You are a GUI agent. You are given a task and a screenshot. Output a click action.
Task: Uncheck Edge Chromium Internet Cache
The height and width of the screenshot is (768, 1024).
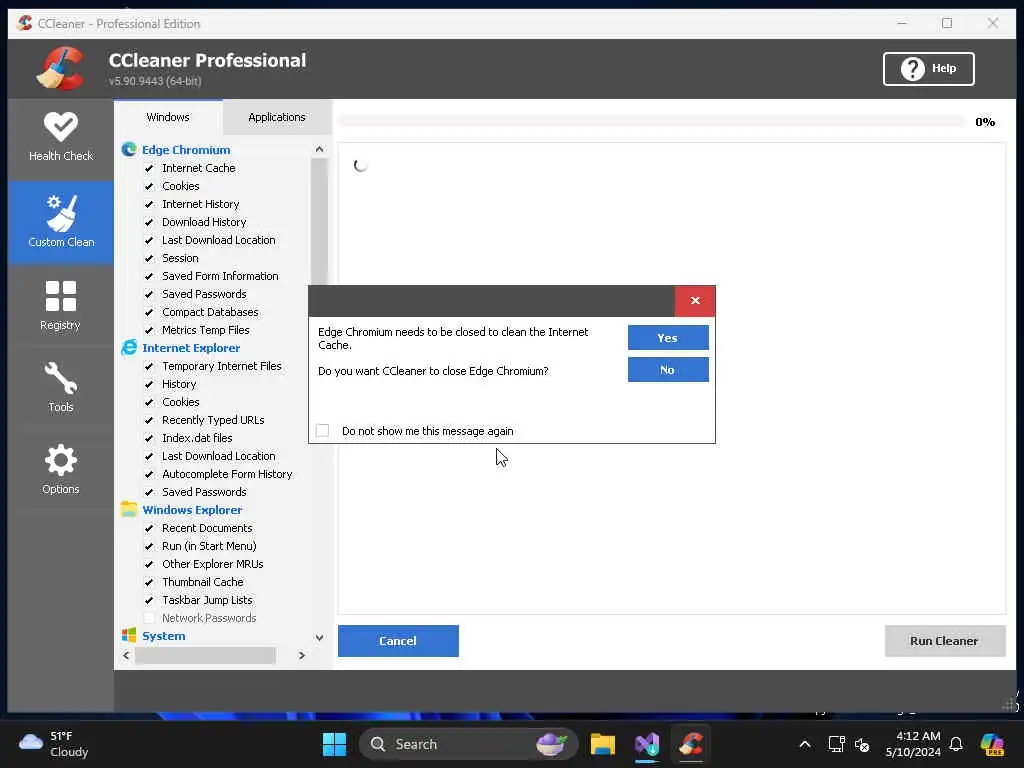coord(149,168)
